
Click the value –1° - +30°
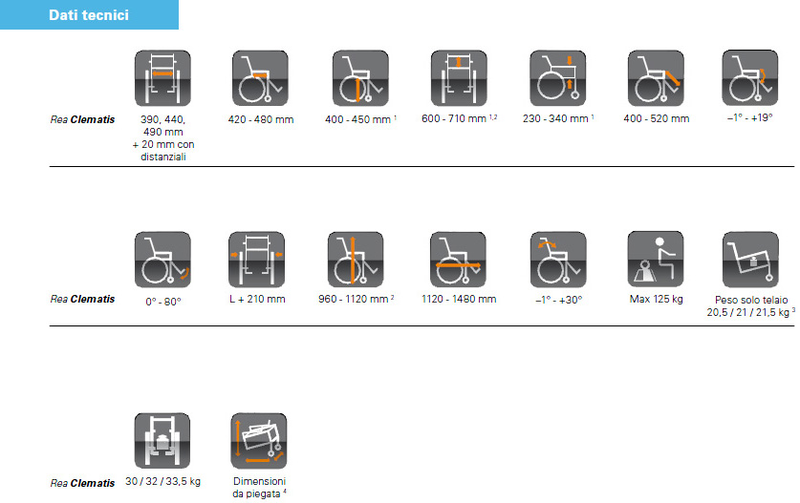tap(559, 300)
